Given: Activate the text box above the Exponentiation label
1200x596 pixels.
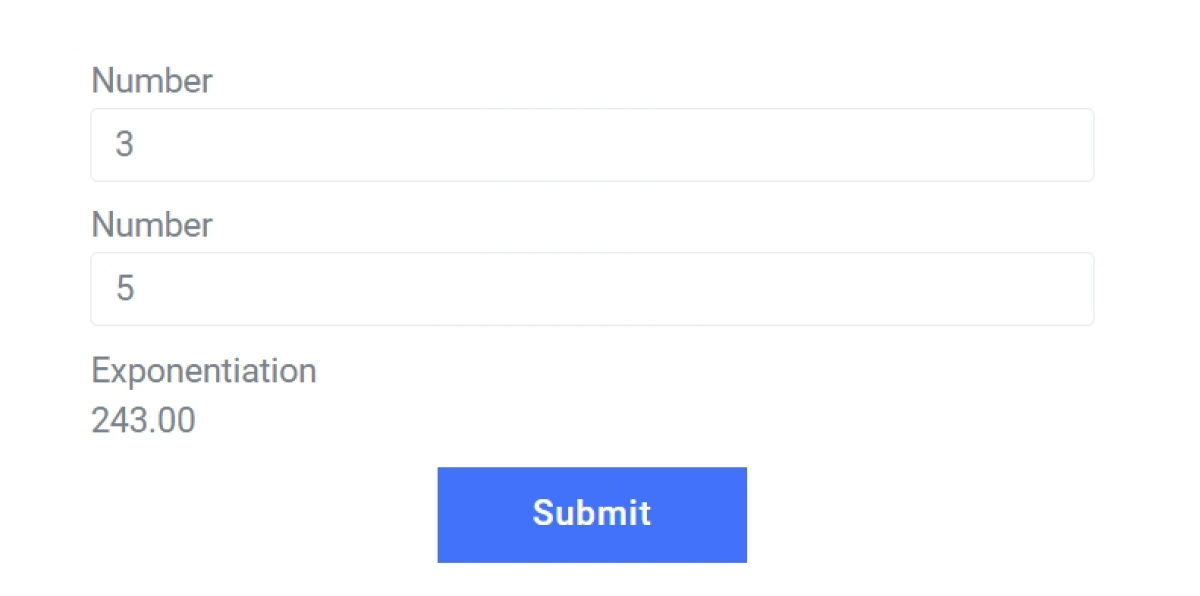Looking at the screenshot, I should [592, 289].
